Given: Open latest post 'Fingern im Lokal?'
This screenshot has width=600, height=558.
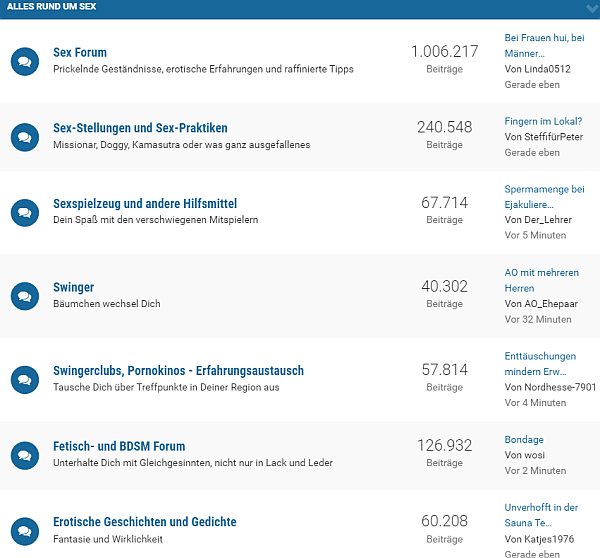Looking at the screenshot, I should click(x=543, y=121).
